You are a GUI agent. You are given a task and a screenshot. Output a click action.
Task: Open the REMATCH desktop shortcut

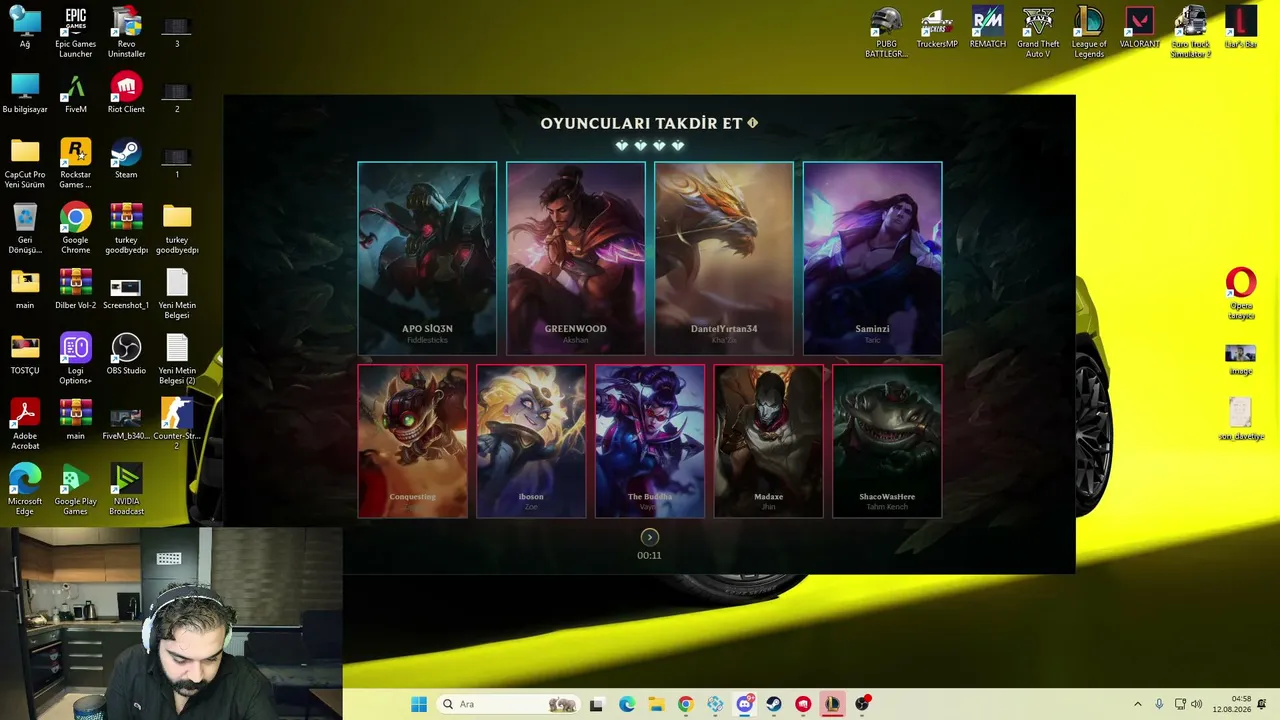(x=988, y=28)
